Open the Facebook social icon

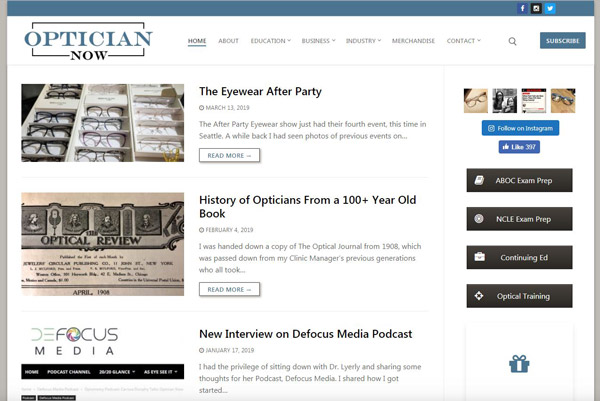point(522,8)
